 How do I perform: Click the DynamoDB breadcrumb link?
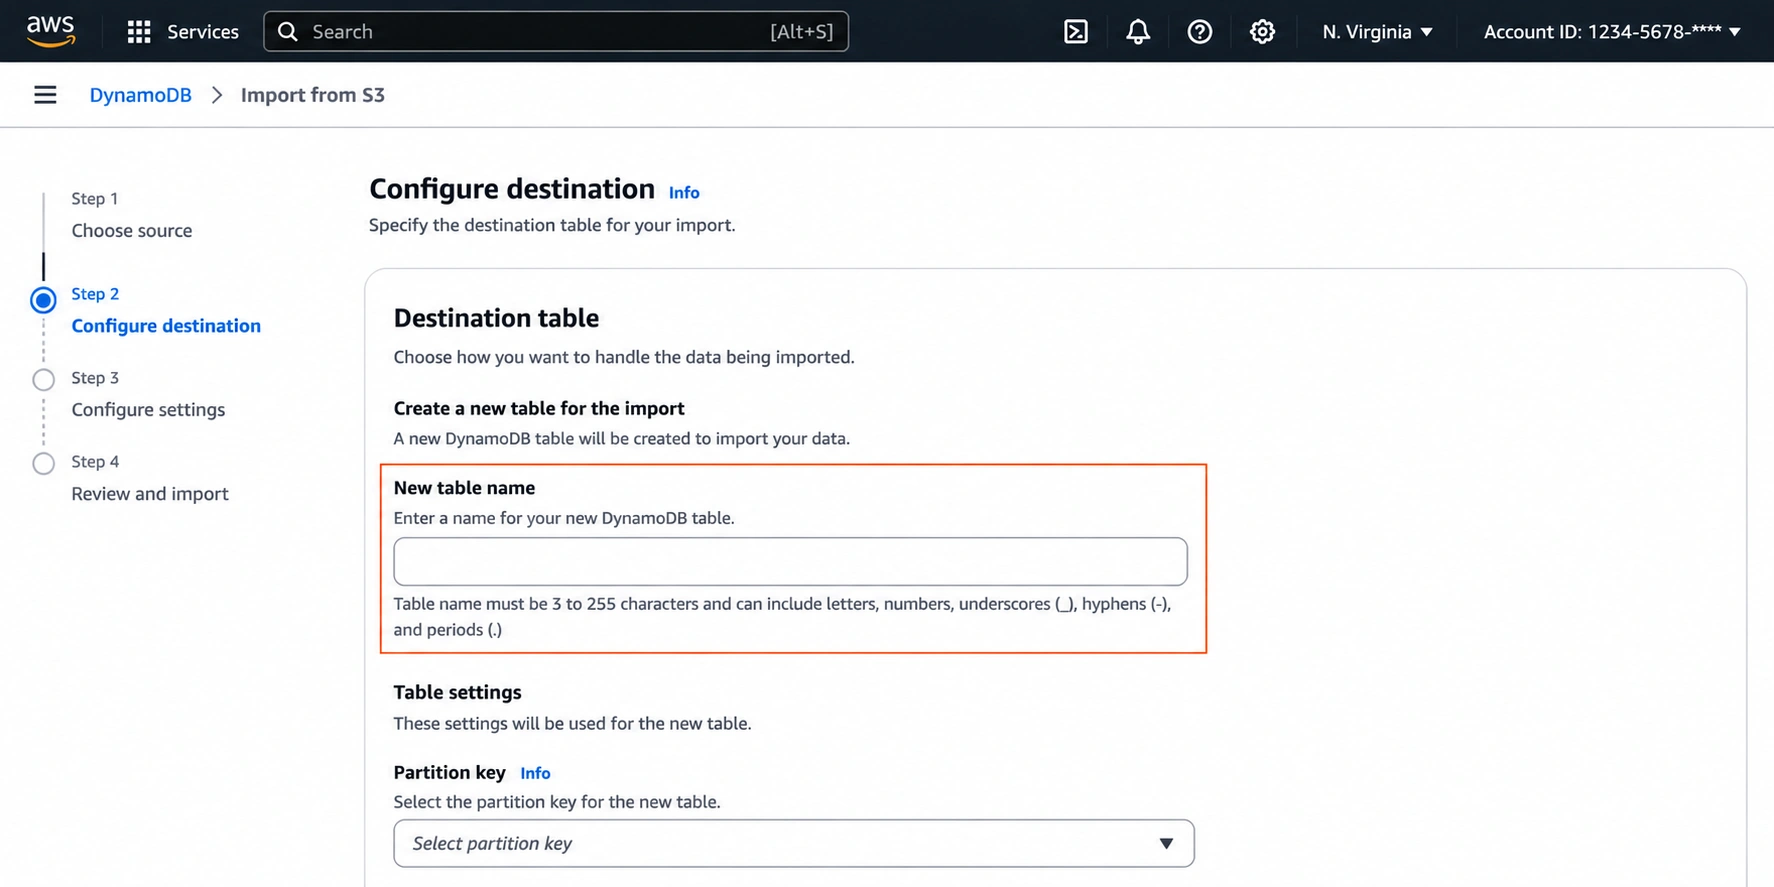coord(140,95)
